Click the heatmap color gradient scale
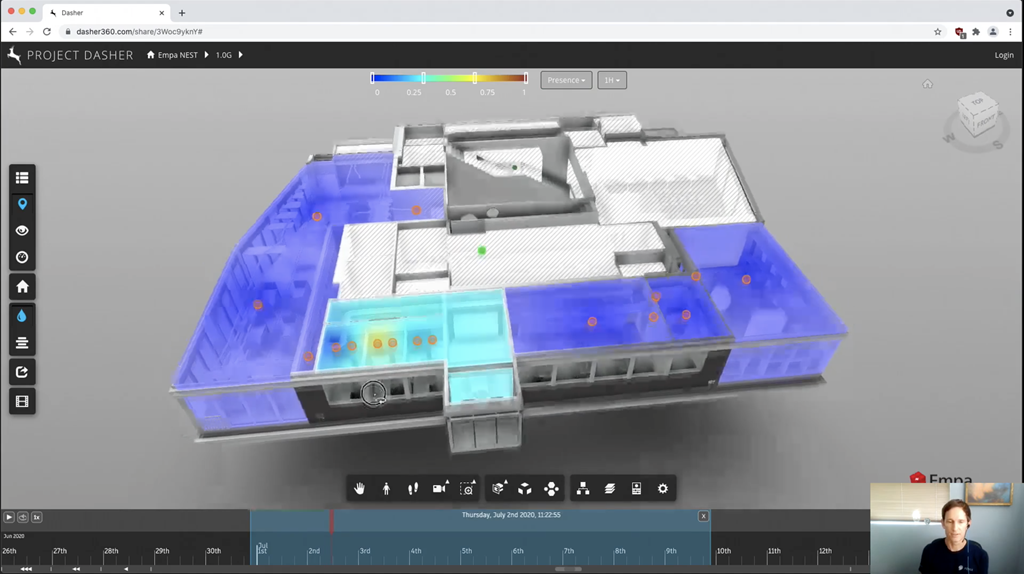Viewport: 1024px width, 574px height. (x=449, y=78)
